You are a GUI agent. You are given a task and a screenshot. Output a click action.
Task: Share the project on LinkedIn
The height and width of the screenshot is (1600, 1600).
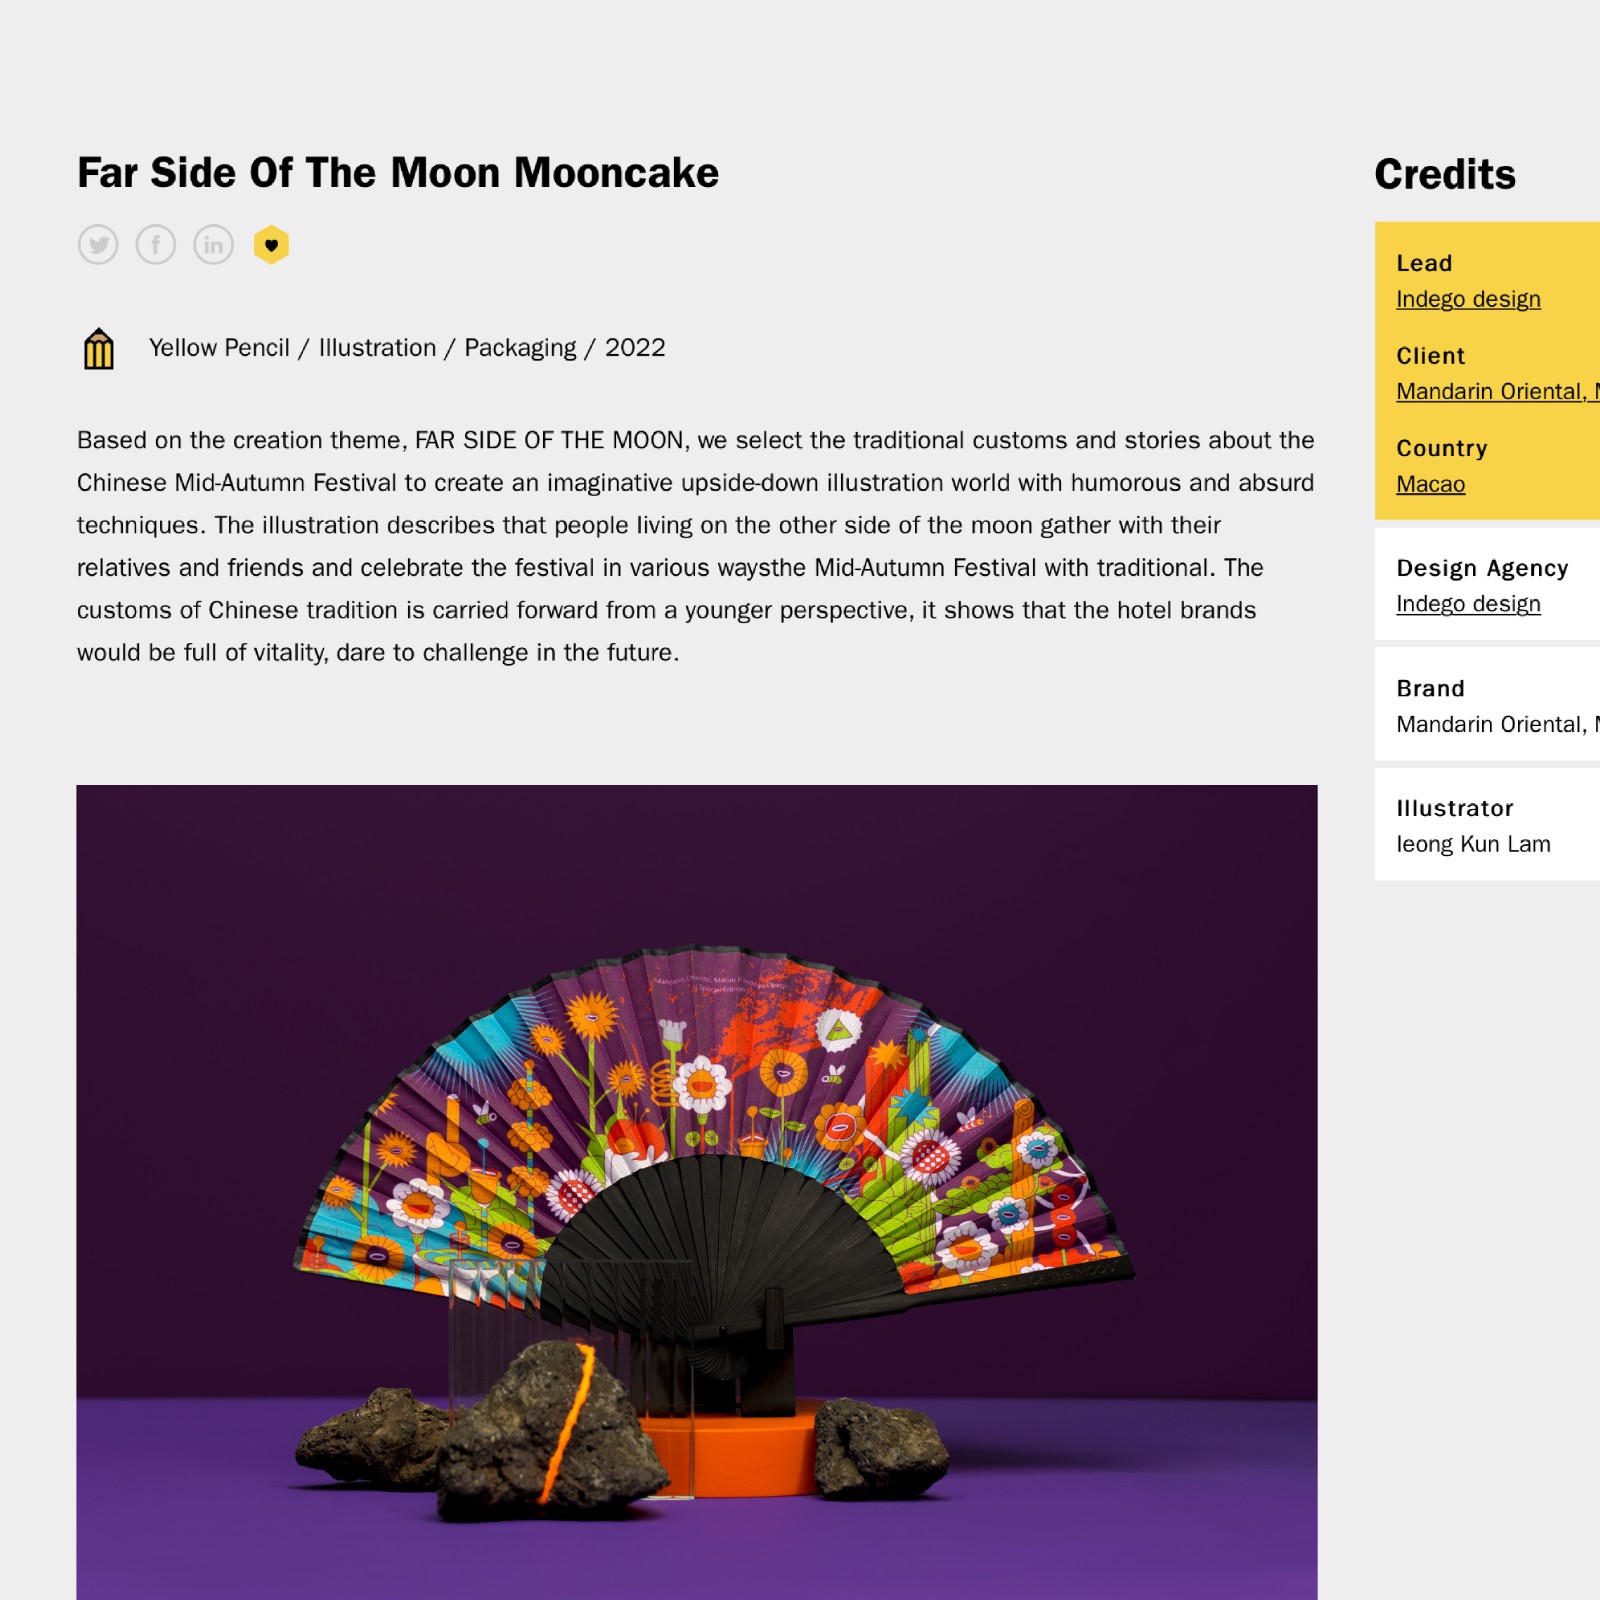(x=213, y=245)
